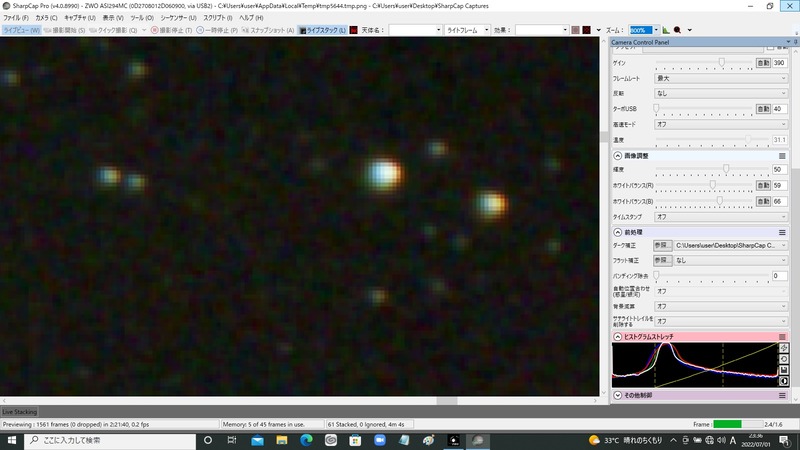
Task: Collapse the 前処理 section
Action: click(617, 232)
